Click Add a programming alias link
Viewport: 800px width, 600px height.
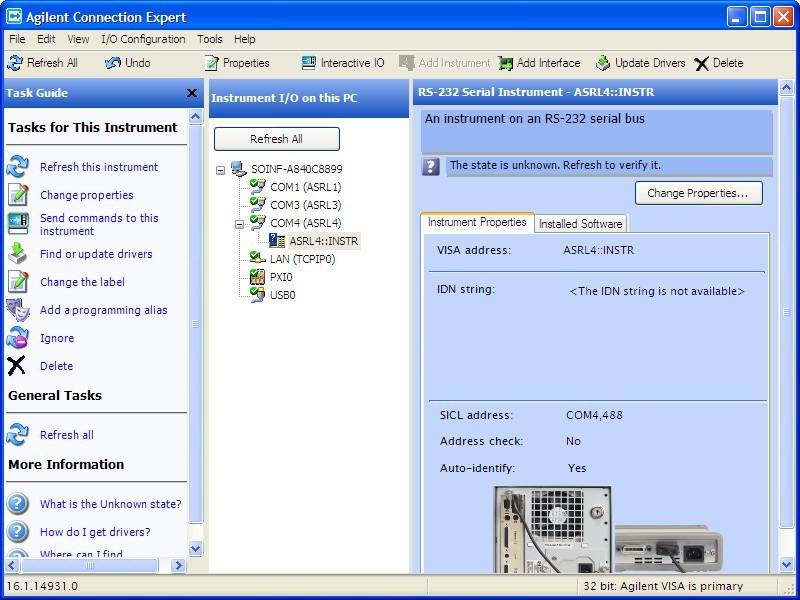(104, 310)
